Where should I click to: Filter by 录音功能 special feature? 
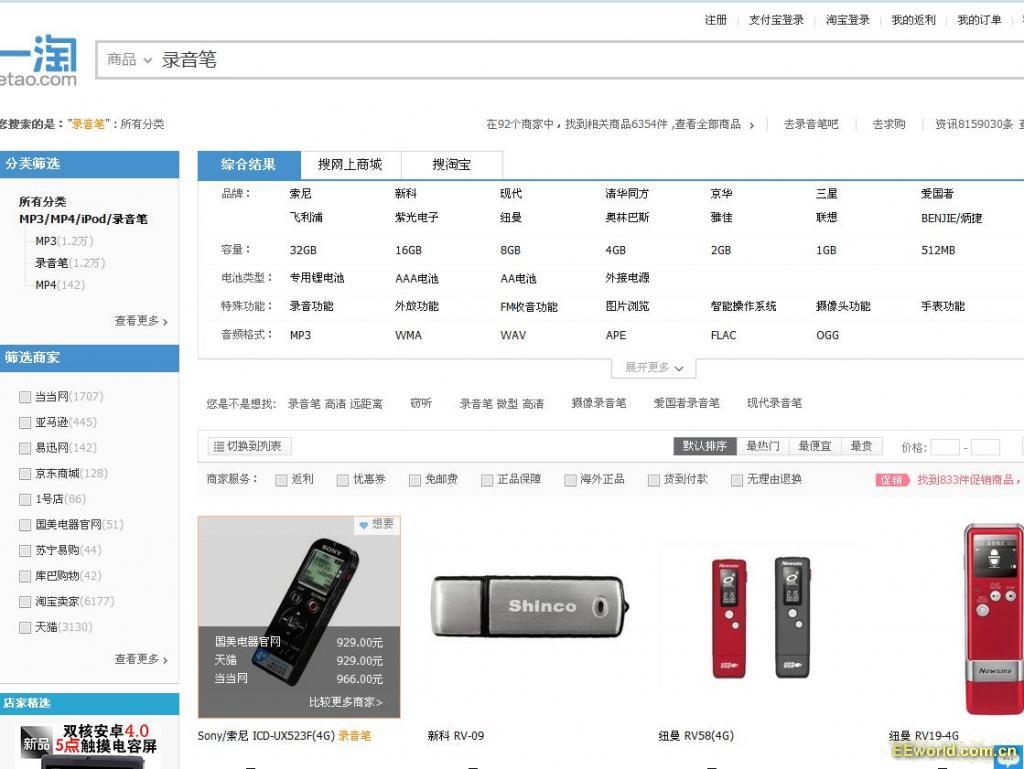click(x=312, y=306)
